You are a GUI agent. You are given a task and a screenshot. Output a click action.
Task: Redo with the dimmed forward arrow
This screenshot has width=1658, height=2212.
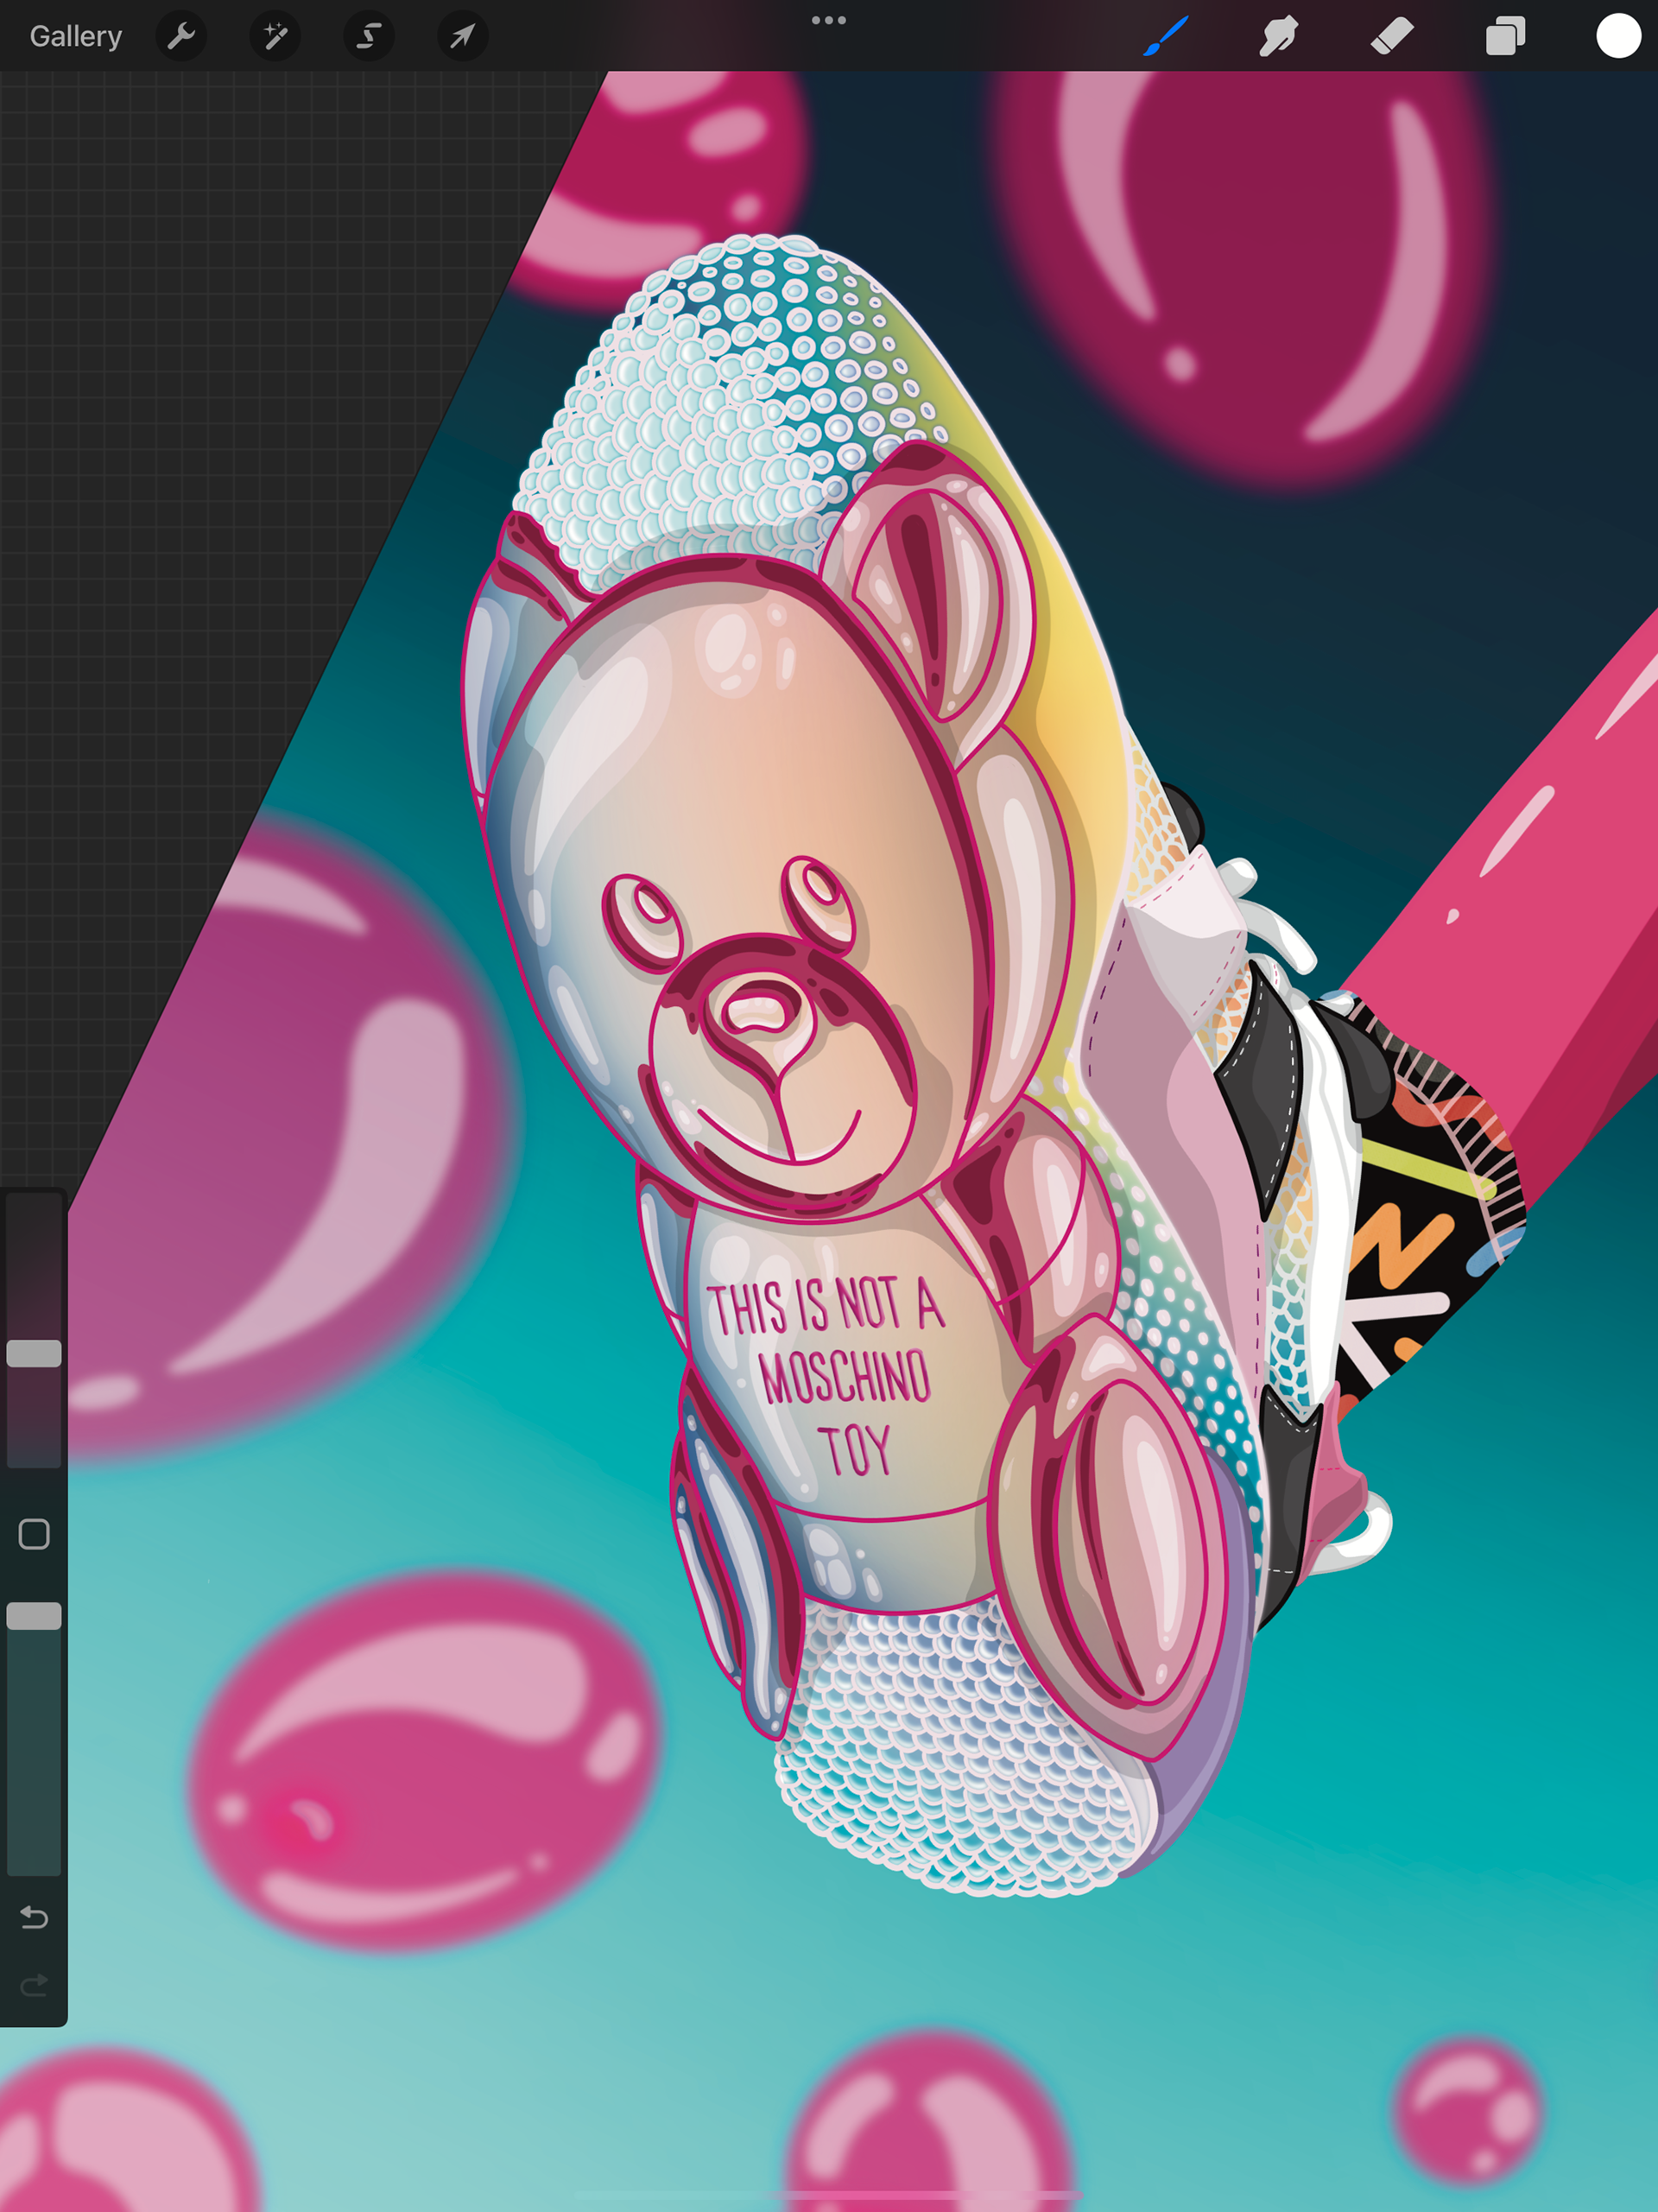point(34,1984)
